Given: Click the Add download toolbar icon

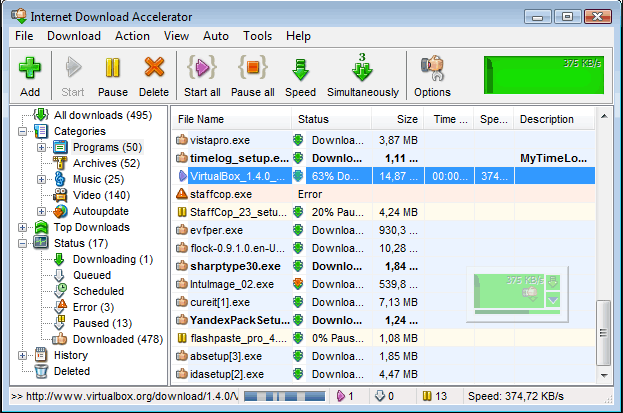Looking at the screenshot, I should coord(30,68).
